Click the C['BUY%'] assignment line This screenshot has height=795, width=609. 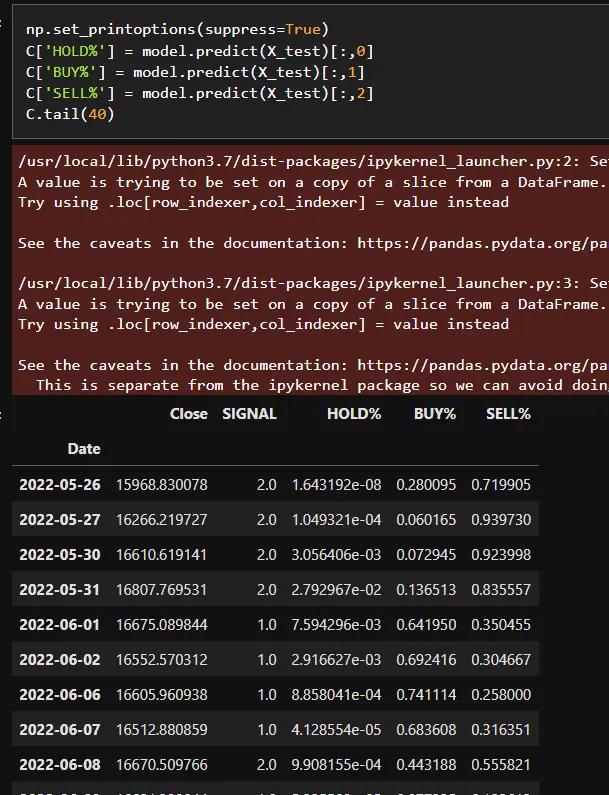point(195,73)
